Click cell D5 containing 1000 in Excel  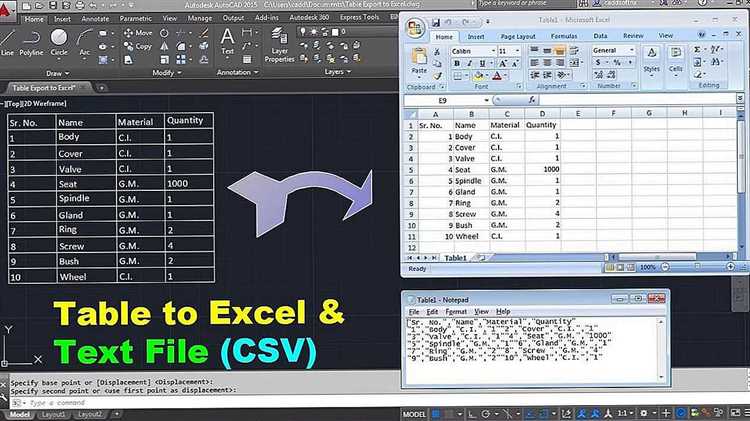542,169
